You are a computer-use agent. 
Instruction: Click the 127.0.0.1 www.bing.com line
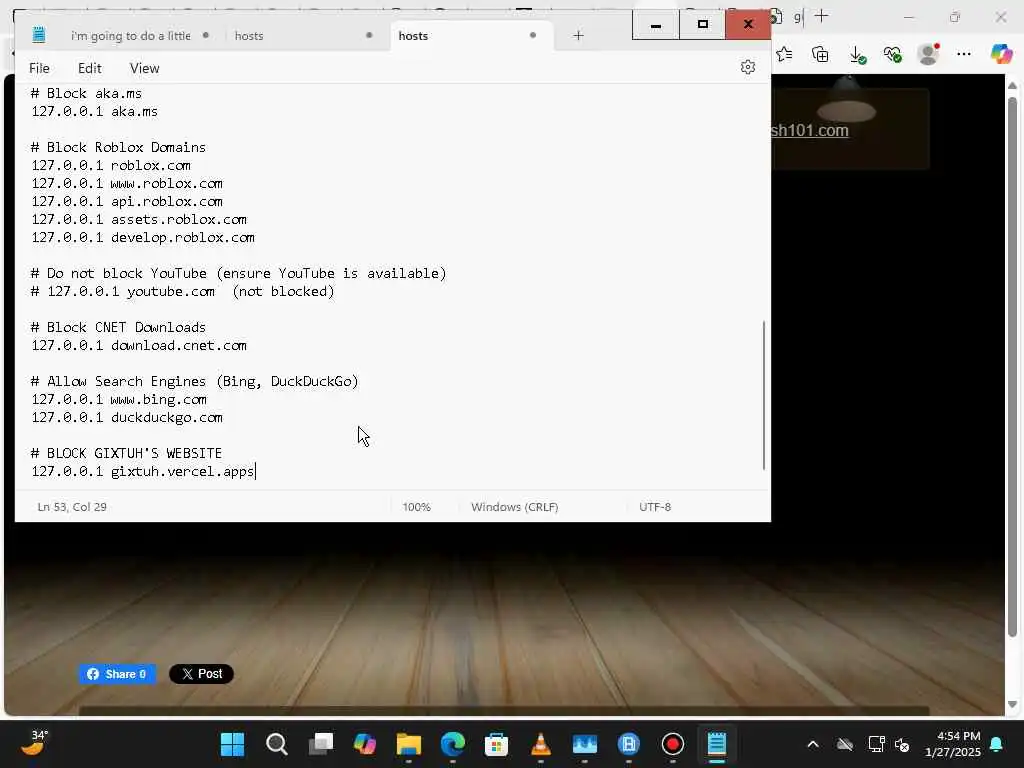point(120,399)
